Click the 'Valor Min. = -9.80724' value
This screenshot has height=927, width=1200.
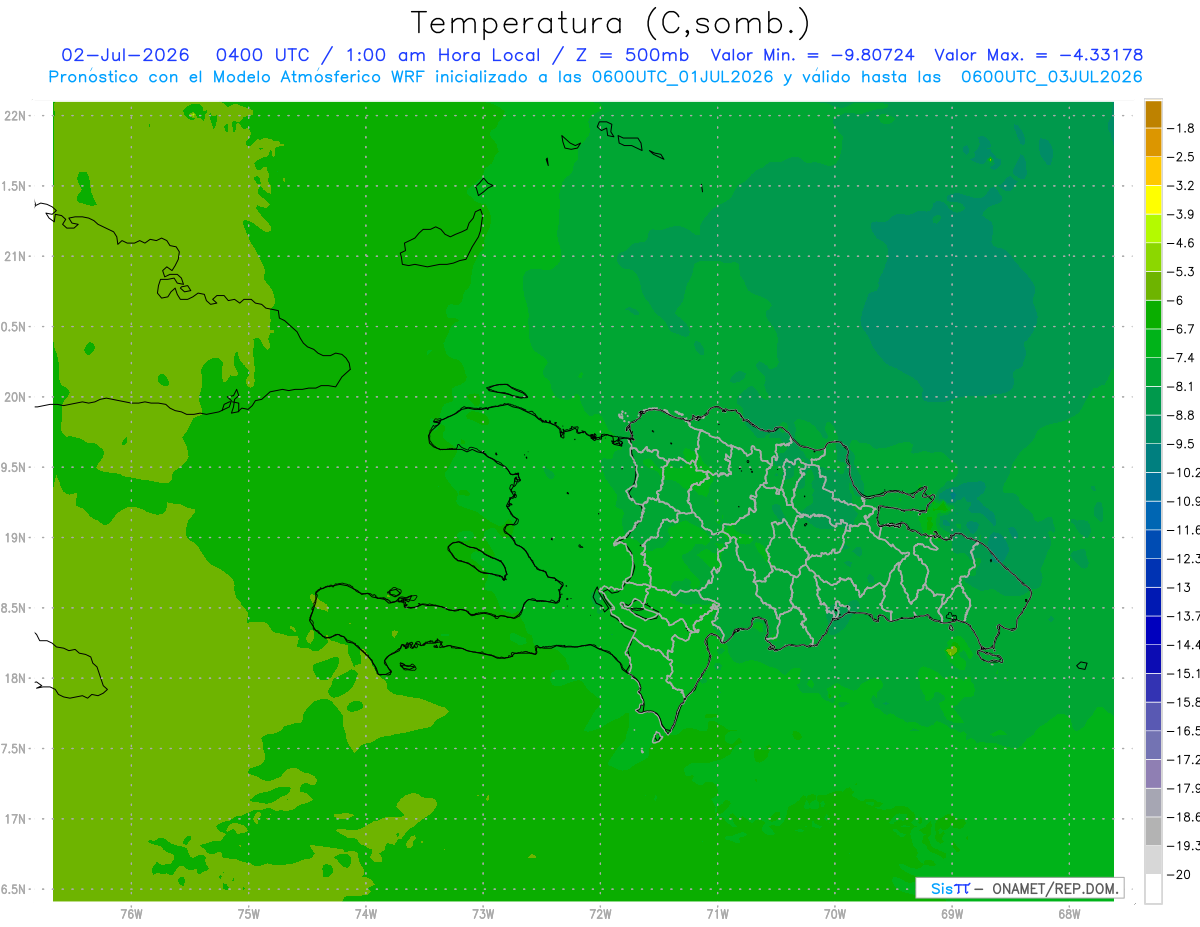tap(813, 55)
